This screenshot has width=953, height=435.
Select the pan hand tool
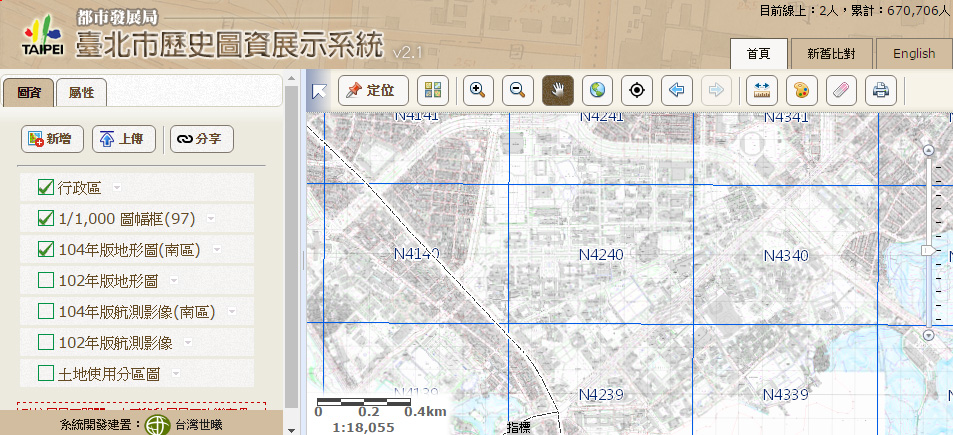(558, 91)
